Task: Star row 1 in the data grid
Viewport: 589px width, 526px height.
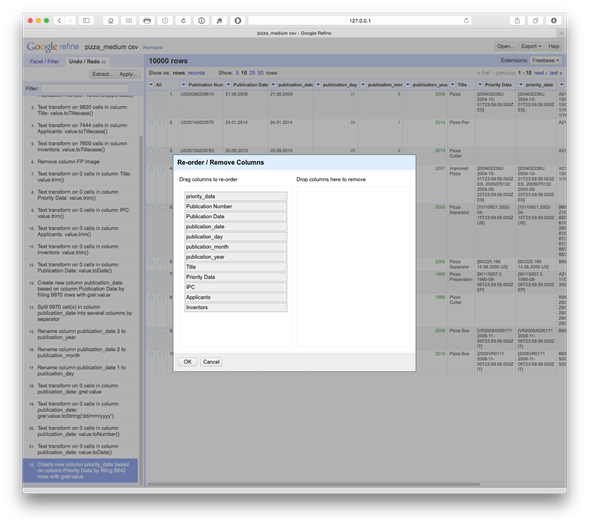Action: 151,94
